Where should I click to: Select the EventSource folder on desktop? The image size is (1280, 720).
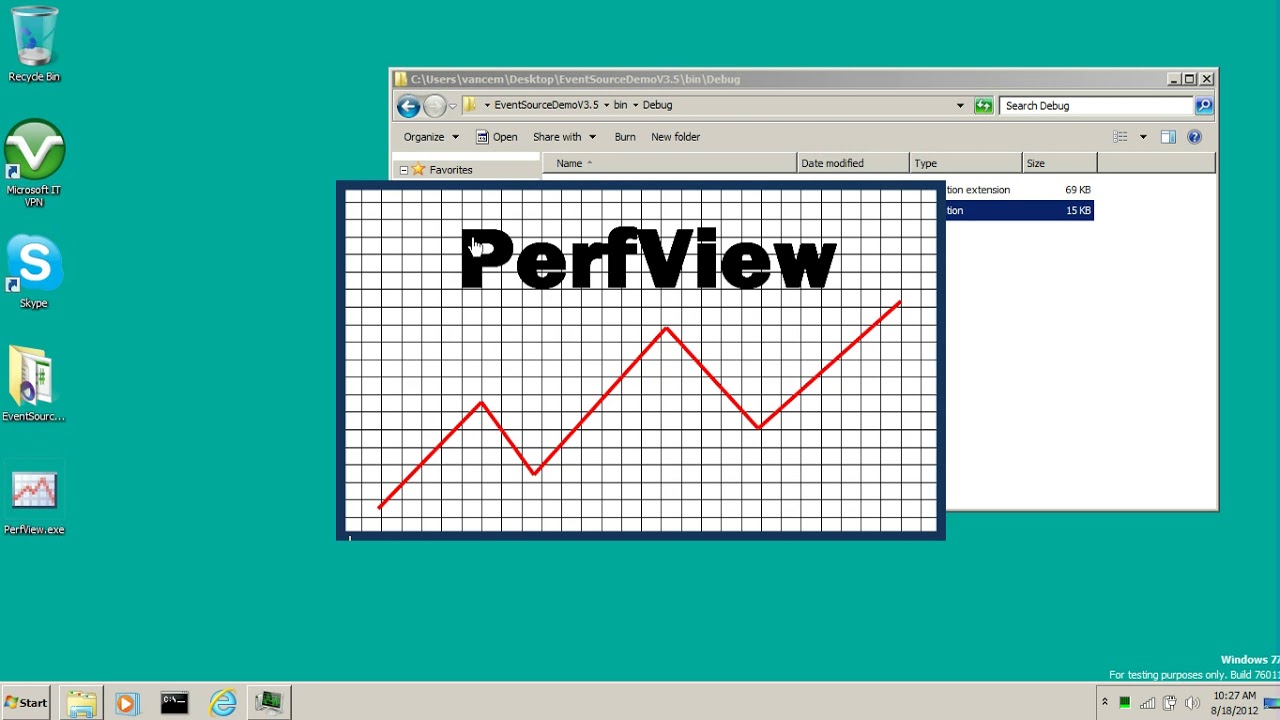coord(33,384)
